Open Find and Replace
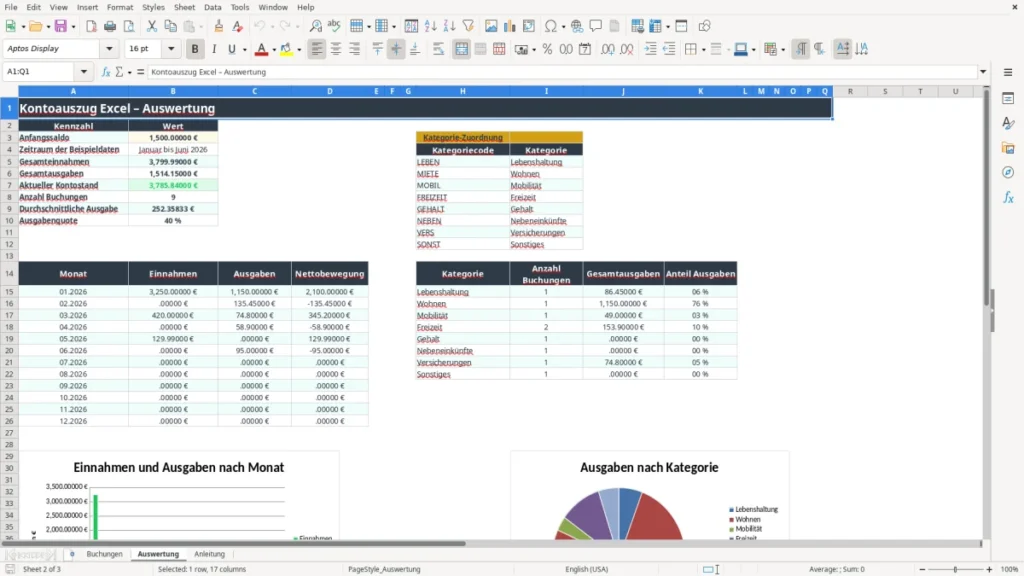 (x=315, y=26)
